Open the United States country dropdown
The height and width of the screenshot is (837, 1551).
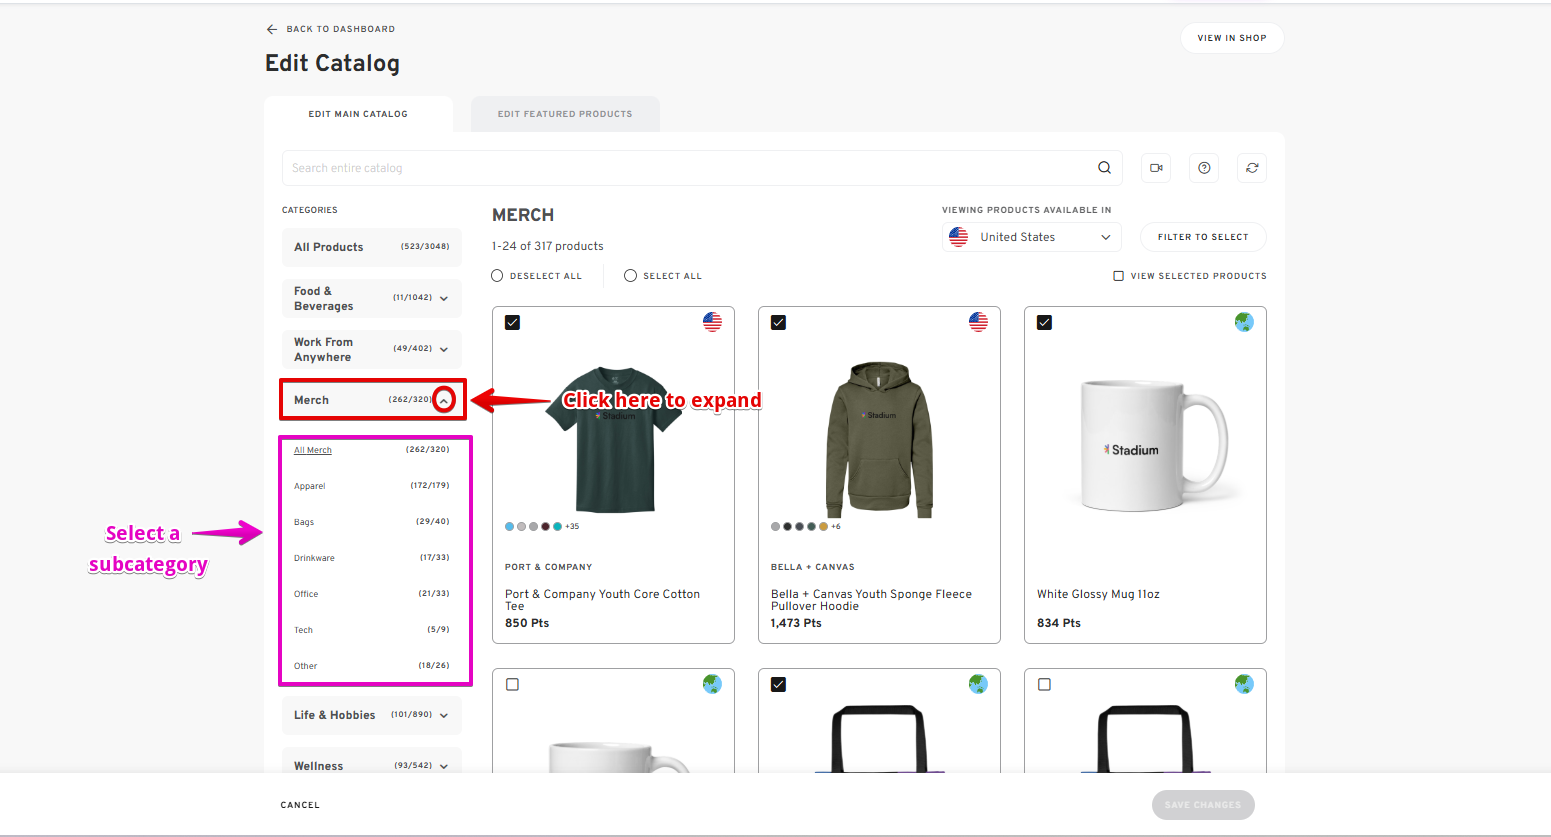pos(1031,237)
